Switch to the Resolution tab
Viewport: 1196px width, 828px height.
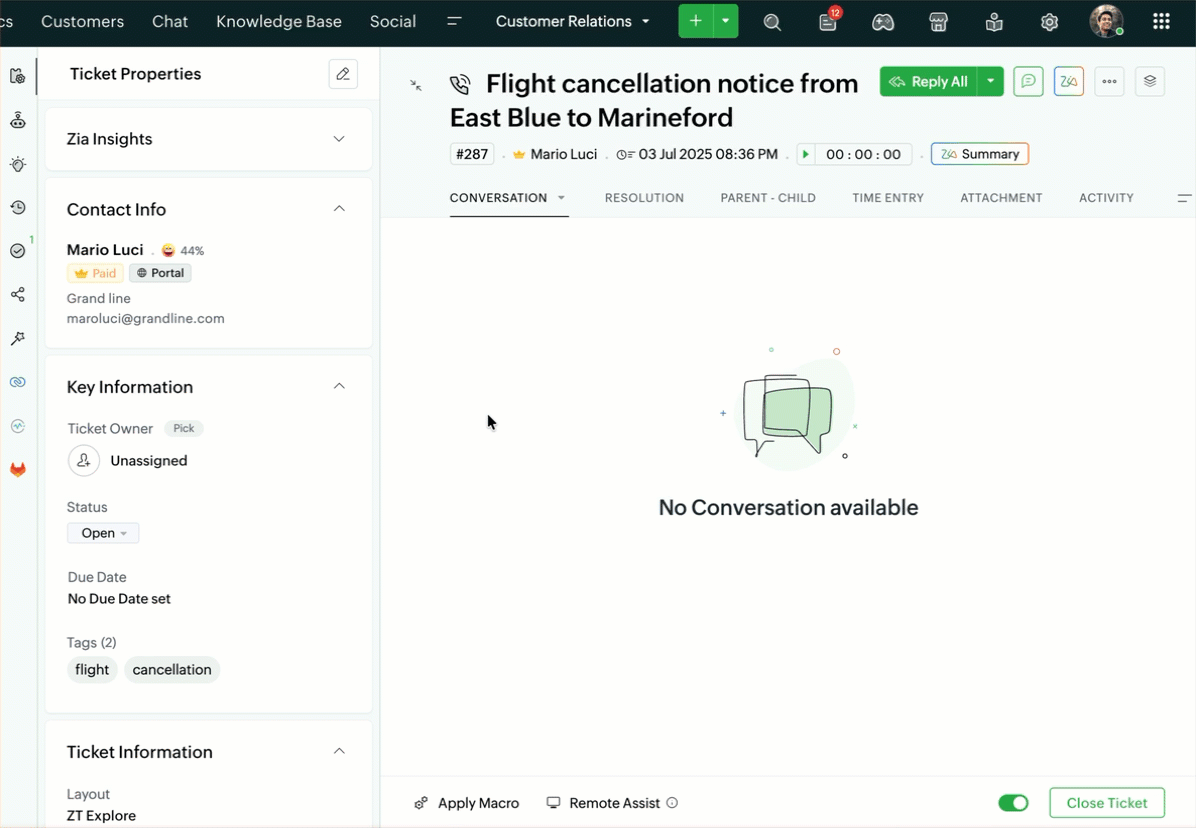(x=644, y=197)
